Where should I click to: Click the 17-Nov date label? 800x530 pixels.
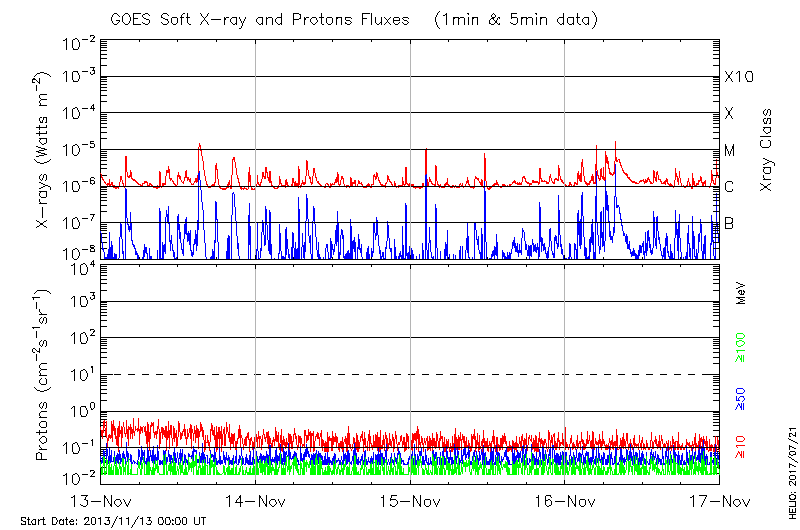click(718, 500)
